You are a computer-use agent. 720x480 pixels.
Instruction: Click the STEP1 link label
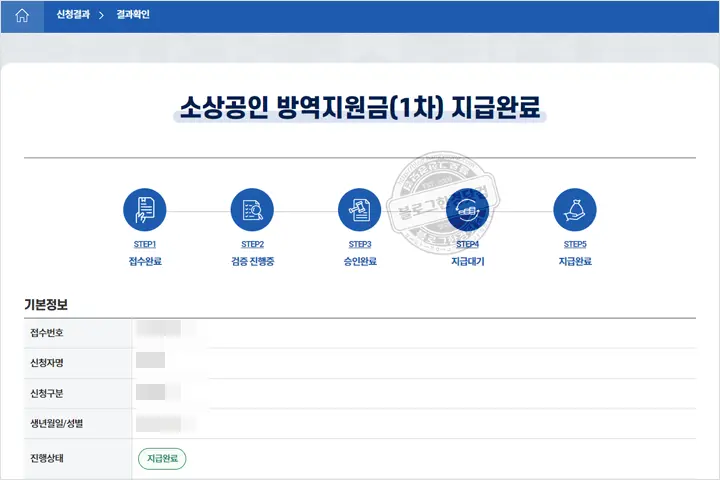point(145,244)
